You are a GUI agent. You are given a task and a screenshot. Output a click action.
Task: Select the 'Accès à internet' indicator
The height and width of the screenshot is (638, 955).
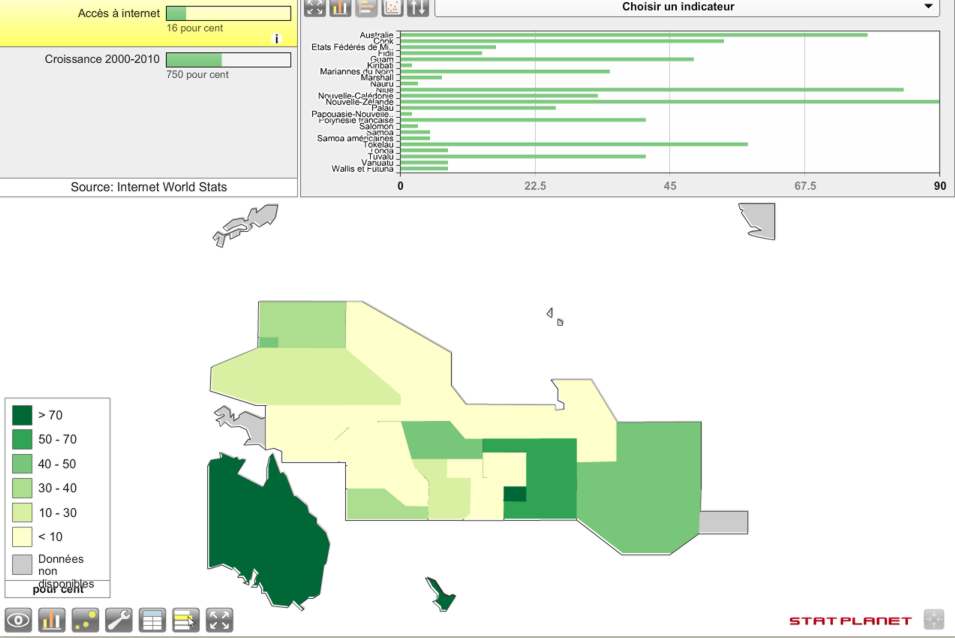click(118, 13)
